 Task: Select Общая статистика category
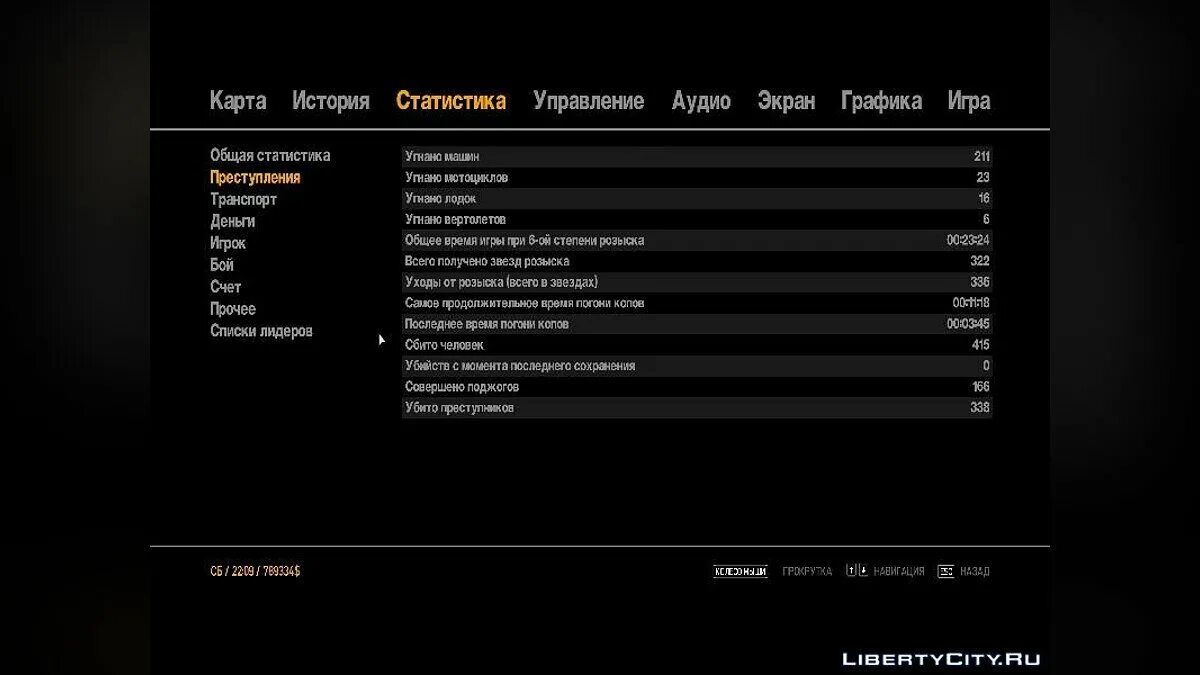pos(270,155)
